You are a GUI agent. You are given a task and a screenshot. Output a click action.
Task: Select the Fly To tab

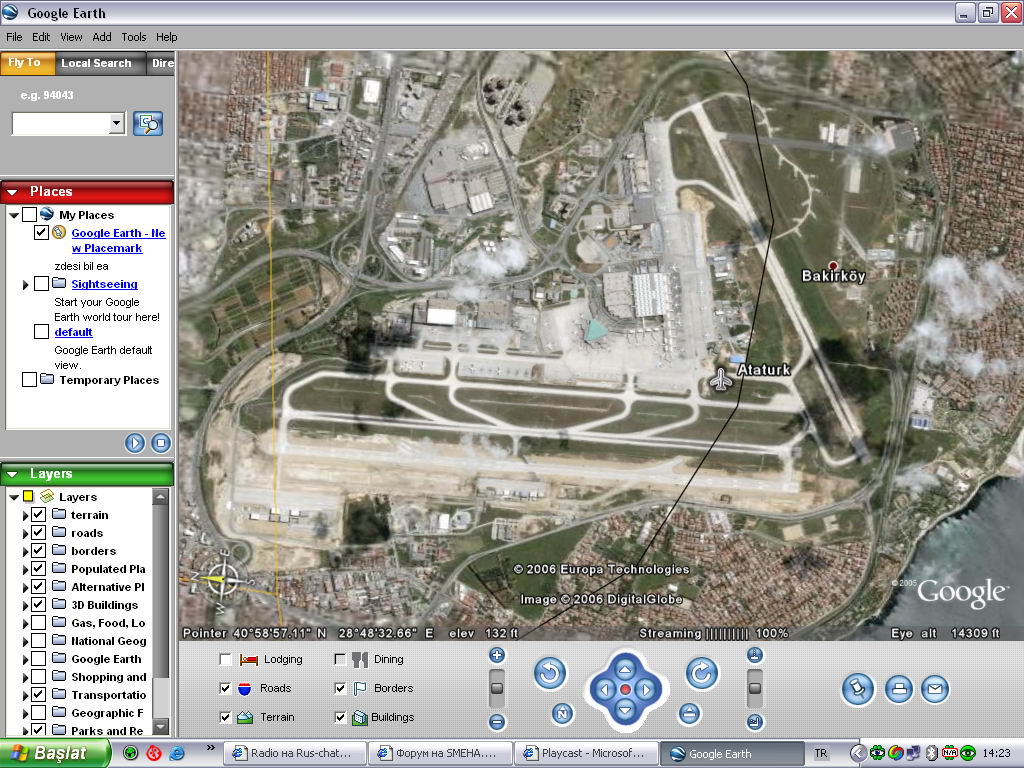click(x=25, y=63)
